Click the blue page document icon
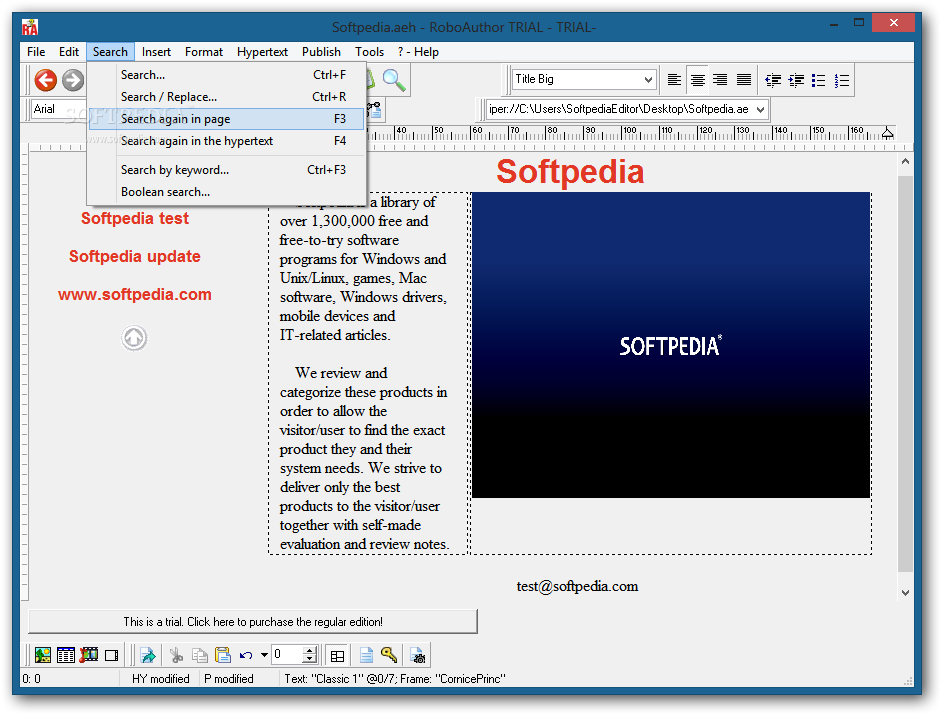This screenshot has width=942, height=715. (366, 655)
